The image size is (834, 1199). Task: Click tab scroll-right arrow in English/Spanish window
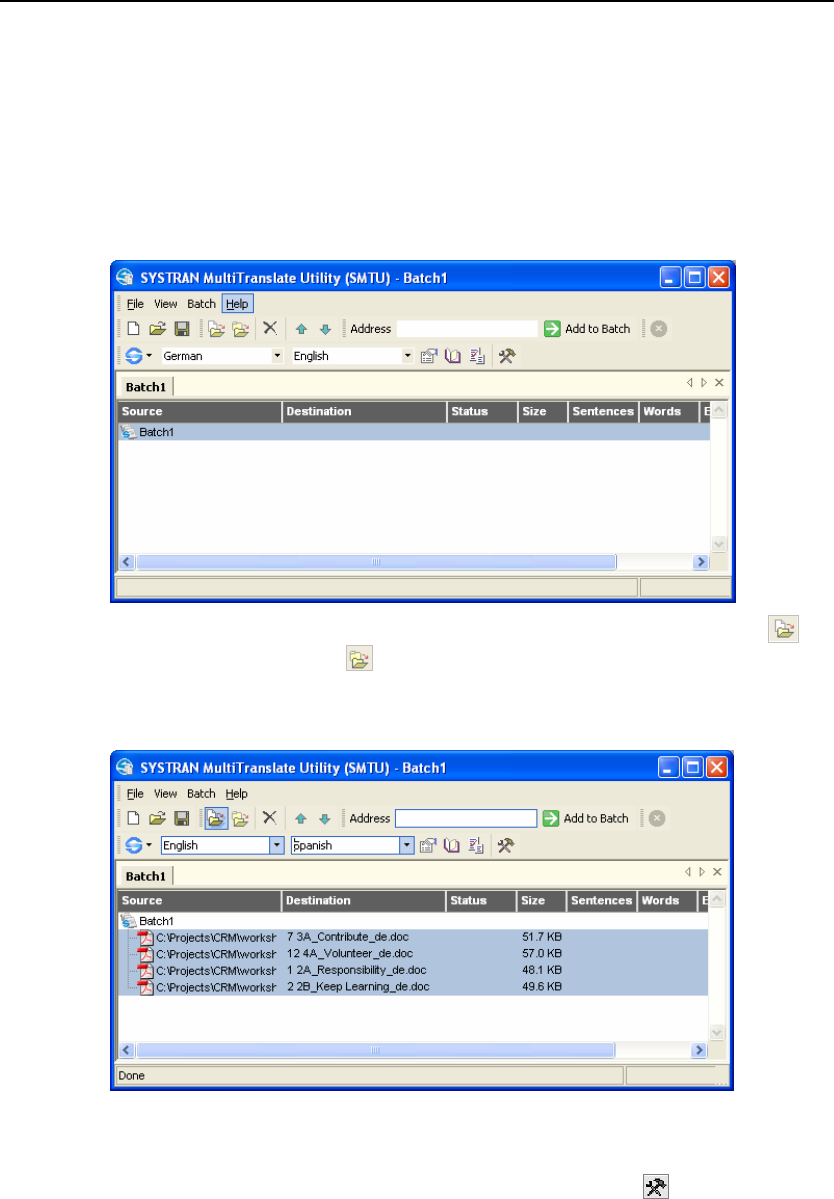click(x=702, y=872)
